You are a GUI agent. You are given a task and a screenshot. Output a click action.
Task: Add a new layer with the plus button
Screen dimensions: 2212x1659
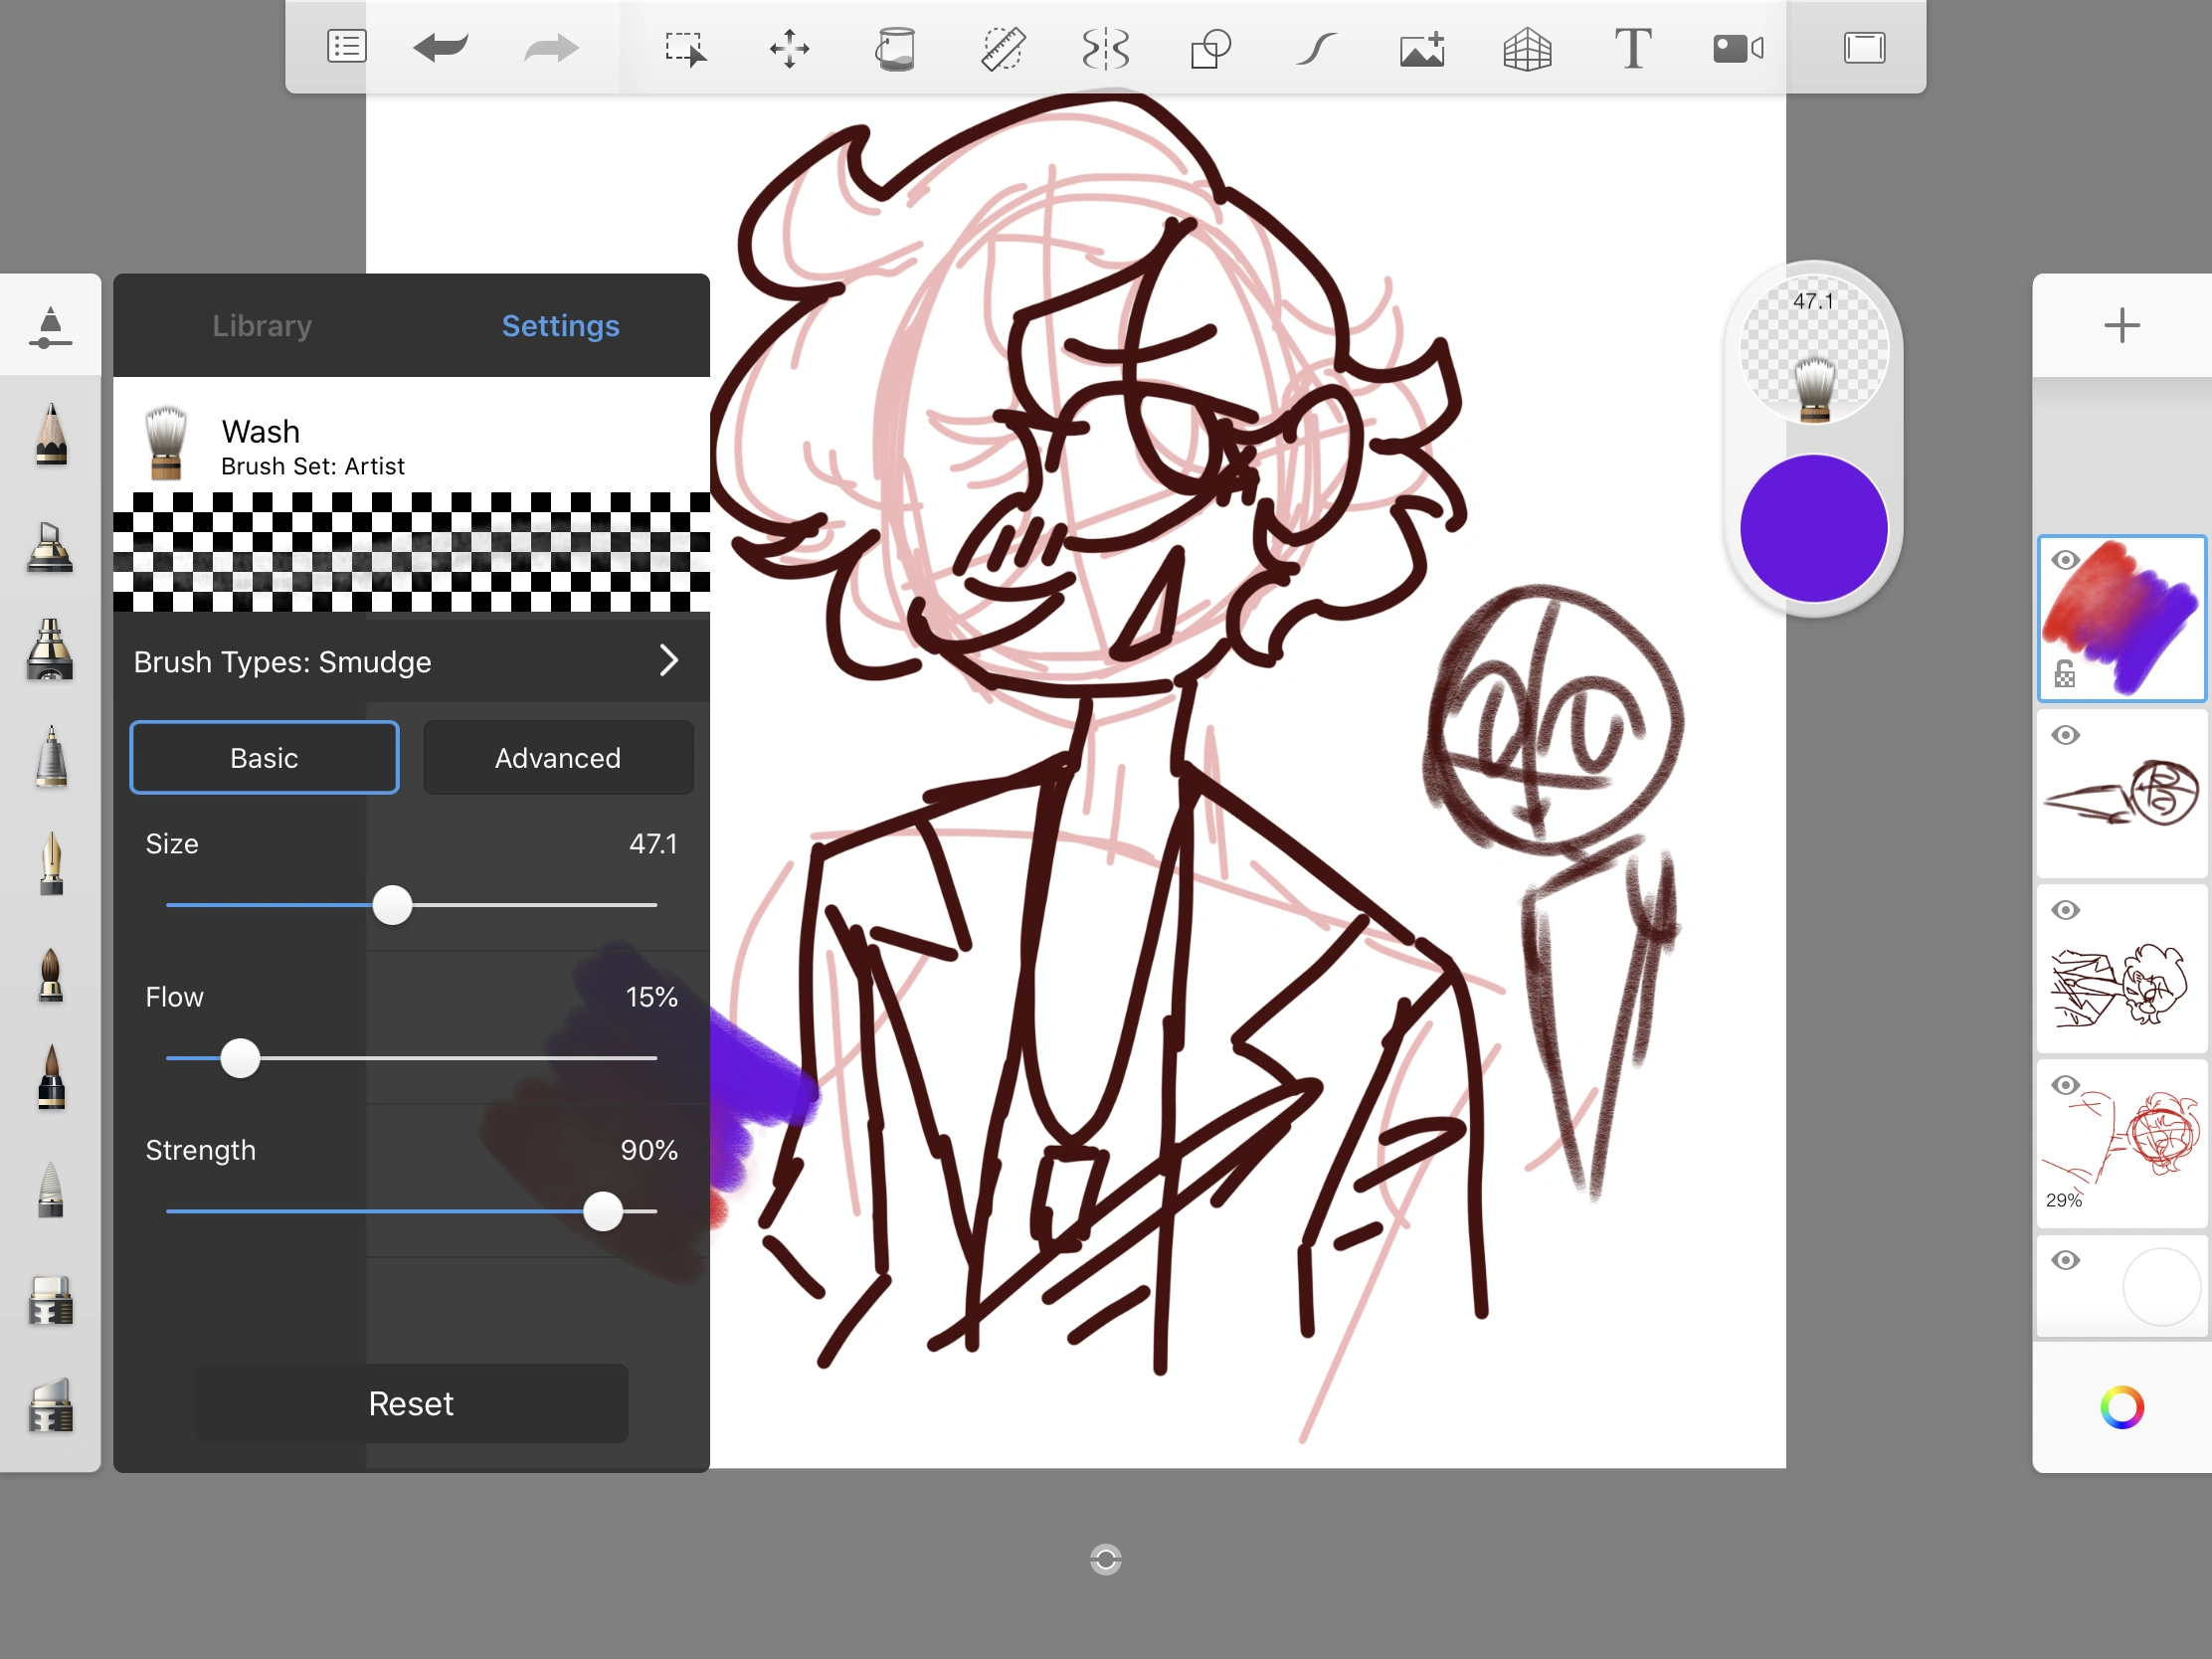[x=2121, y=326]
